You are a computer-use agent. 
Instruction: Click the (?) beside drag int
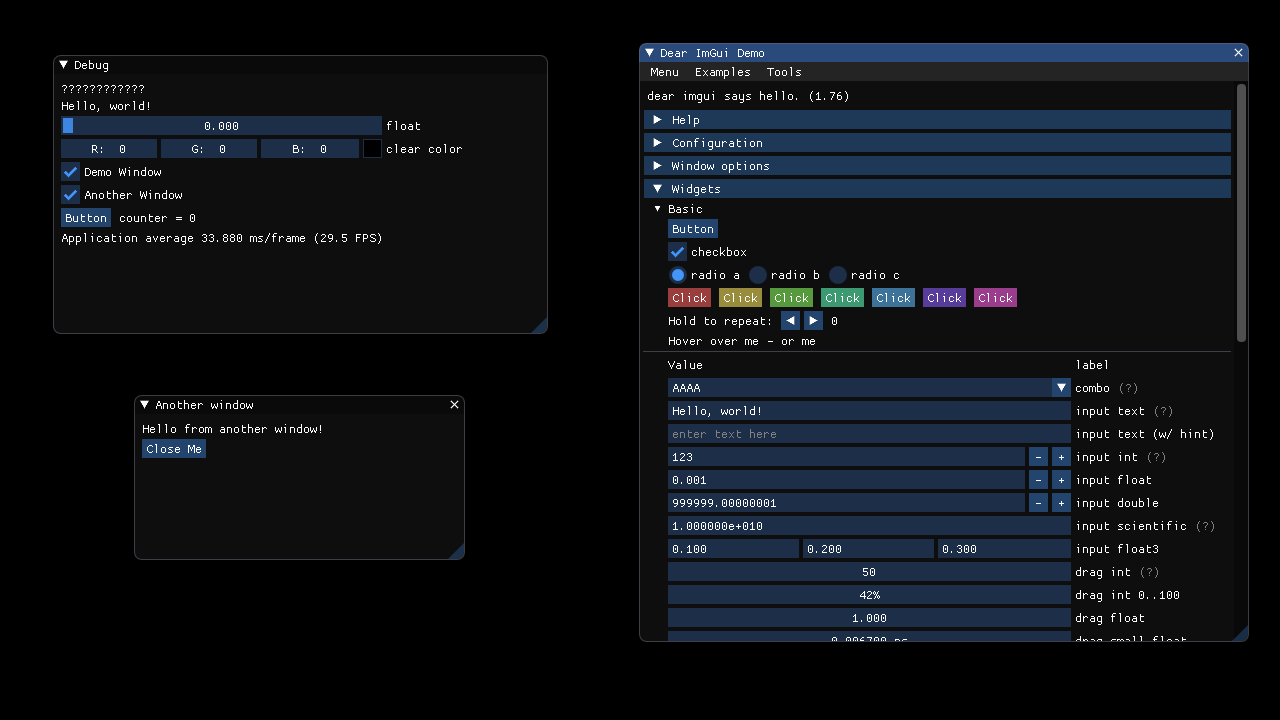tap(1149, 572)
